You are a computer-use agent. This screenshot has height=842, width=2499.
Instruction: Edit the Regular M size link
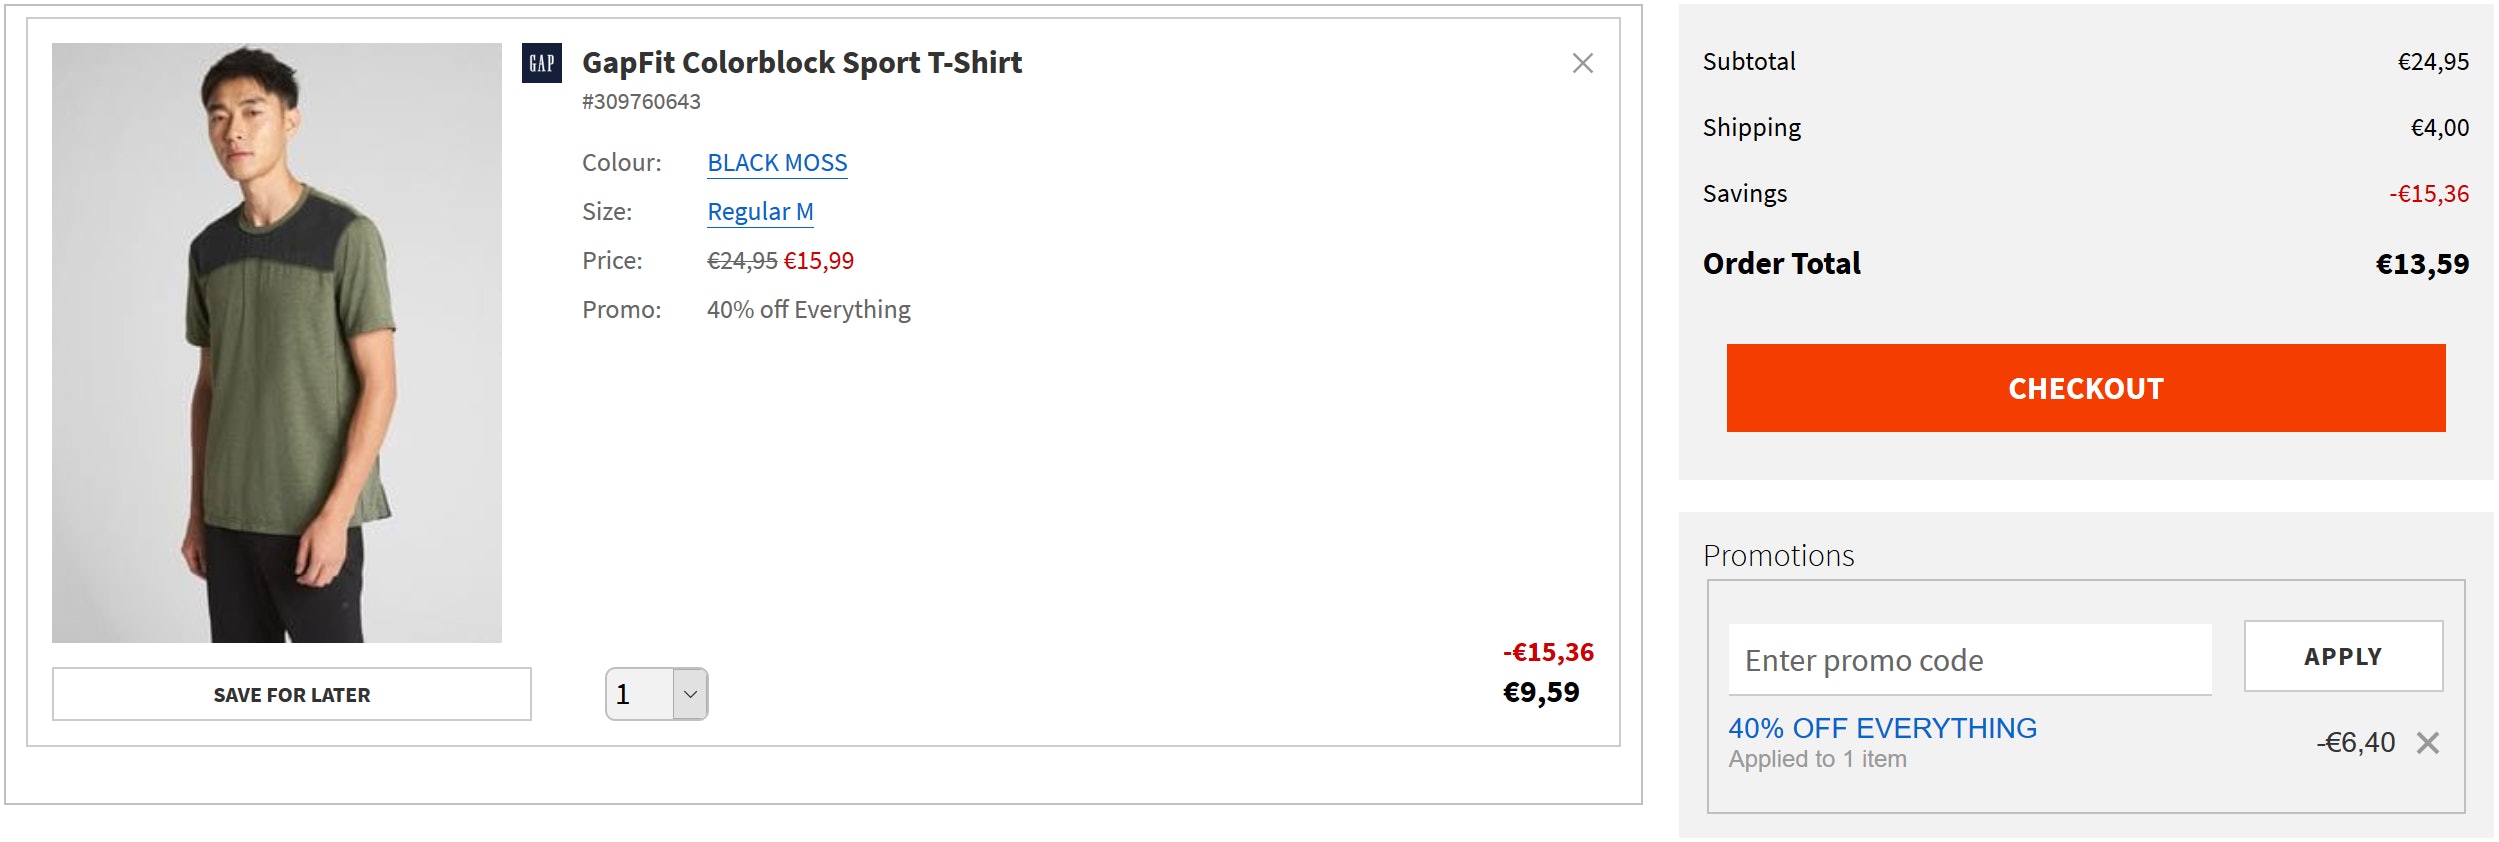point(760,212)
